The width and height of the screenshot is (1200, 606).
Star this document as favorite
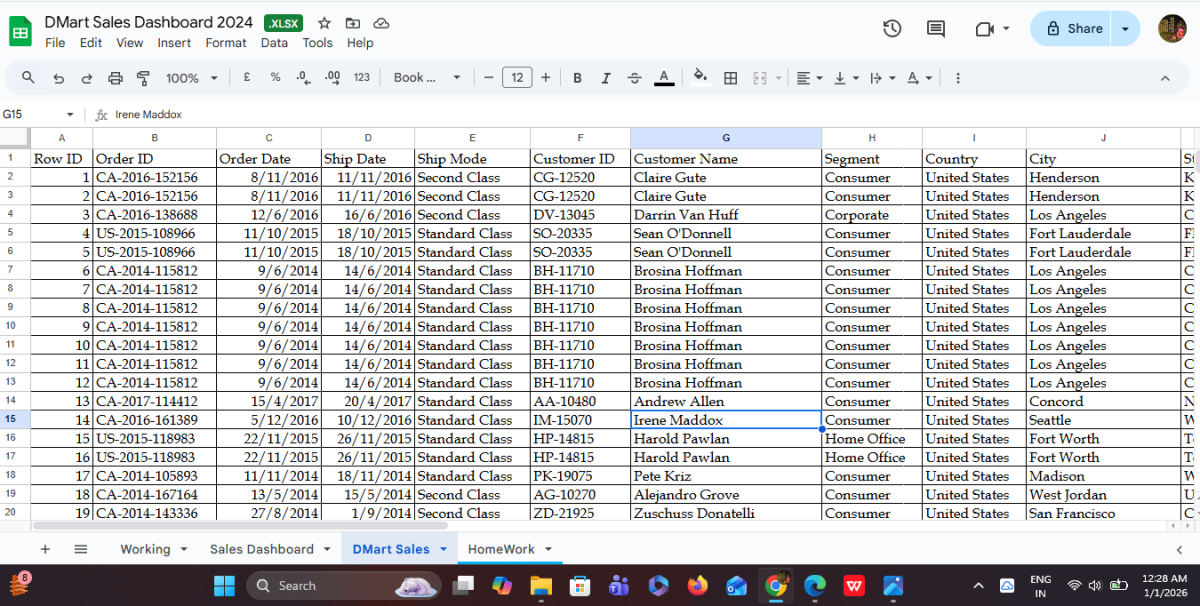[x=324, y=23]
